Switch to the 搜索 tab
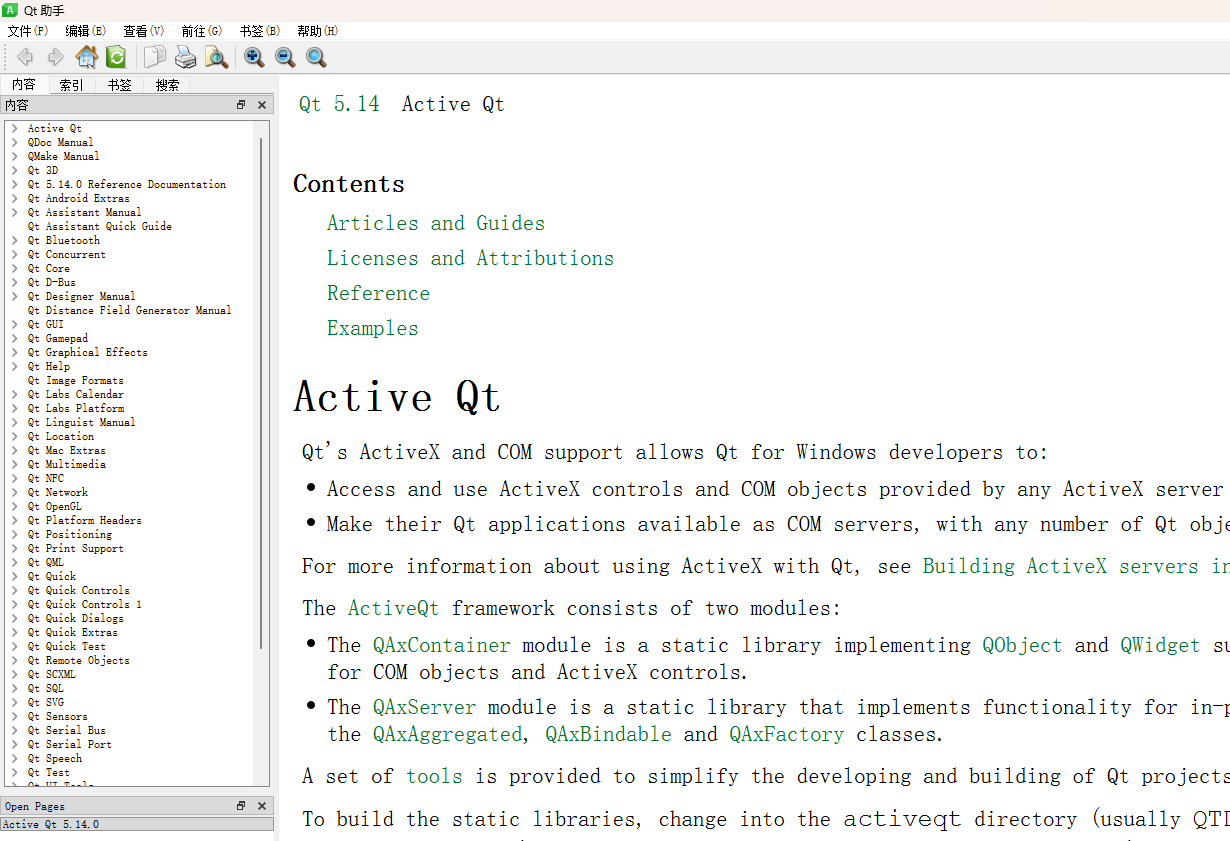The width and height of the screenshot is (1230, 841). pyautogui.click(x=168, y=85)
